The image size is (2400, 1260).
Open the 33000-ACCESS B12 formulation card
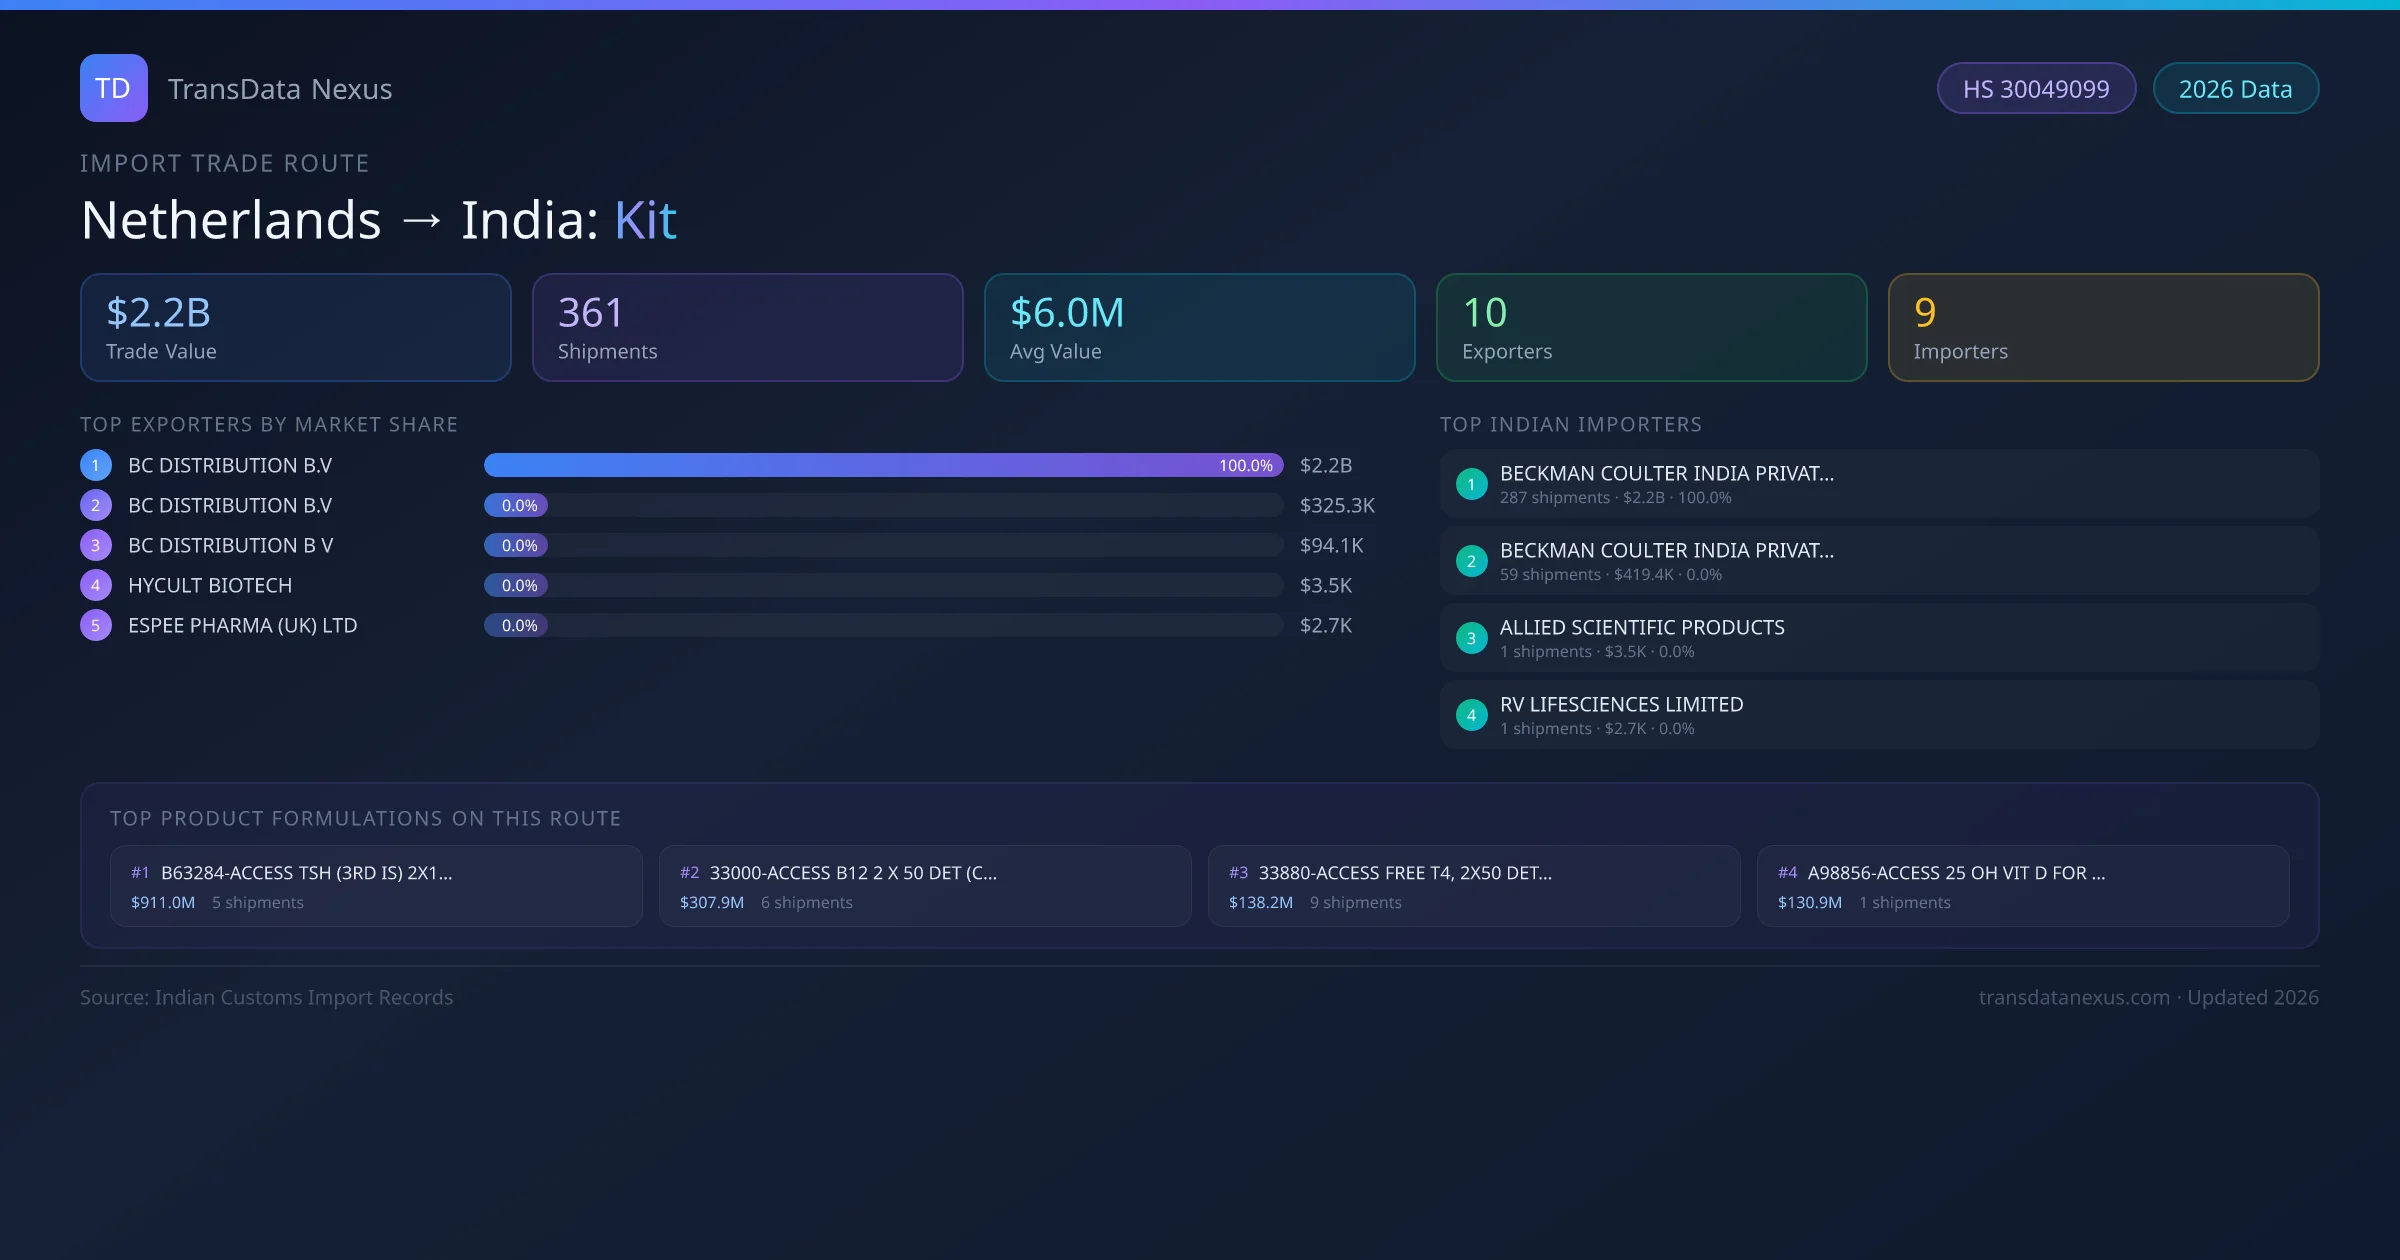(x=925, y=886)
